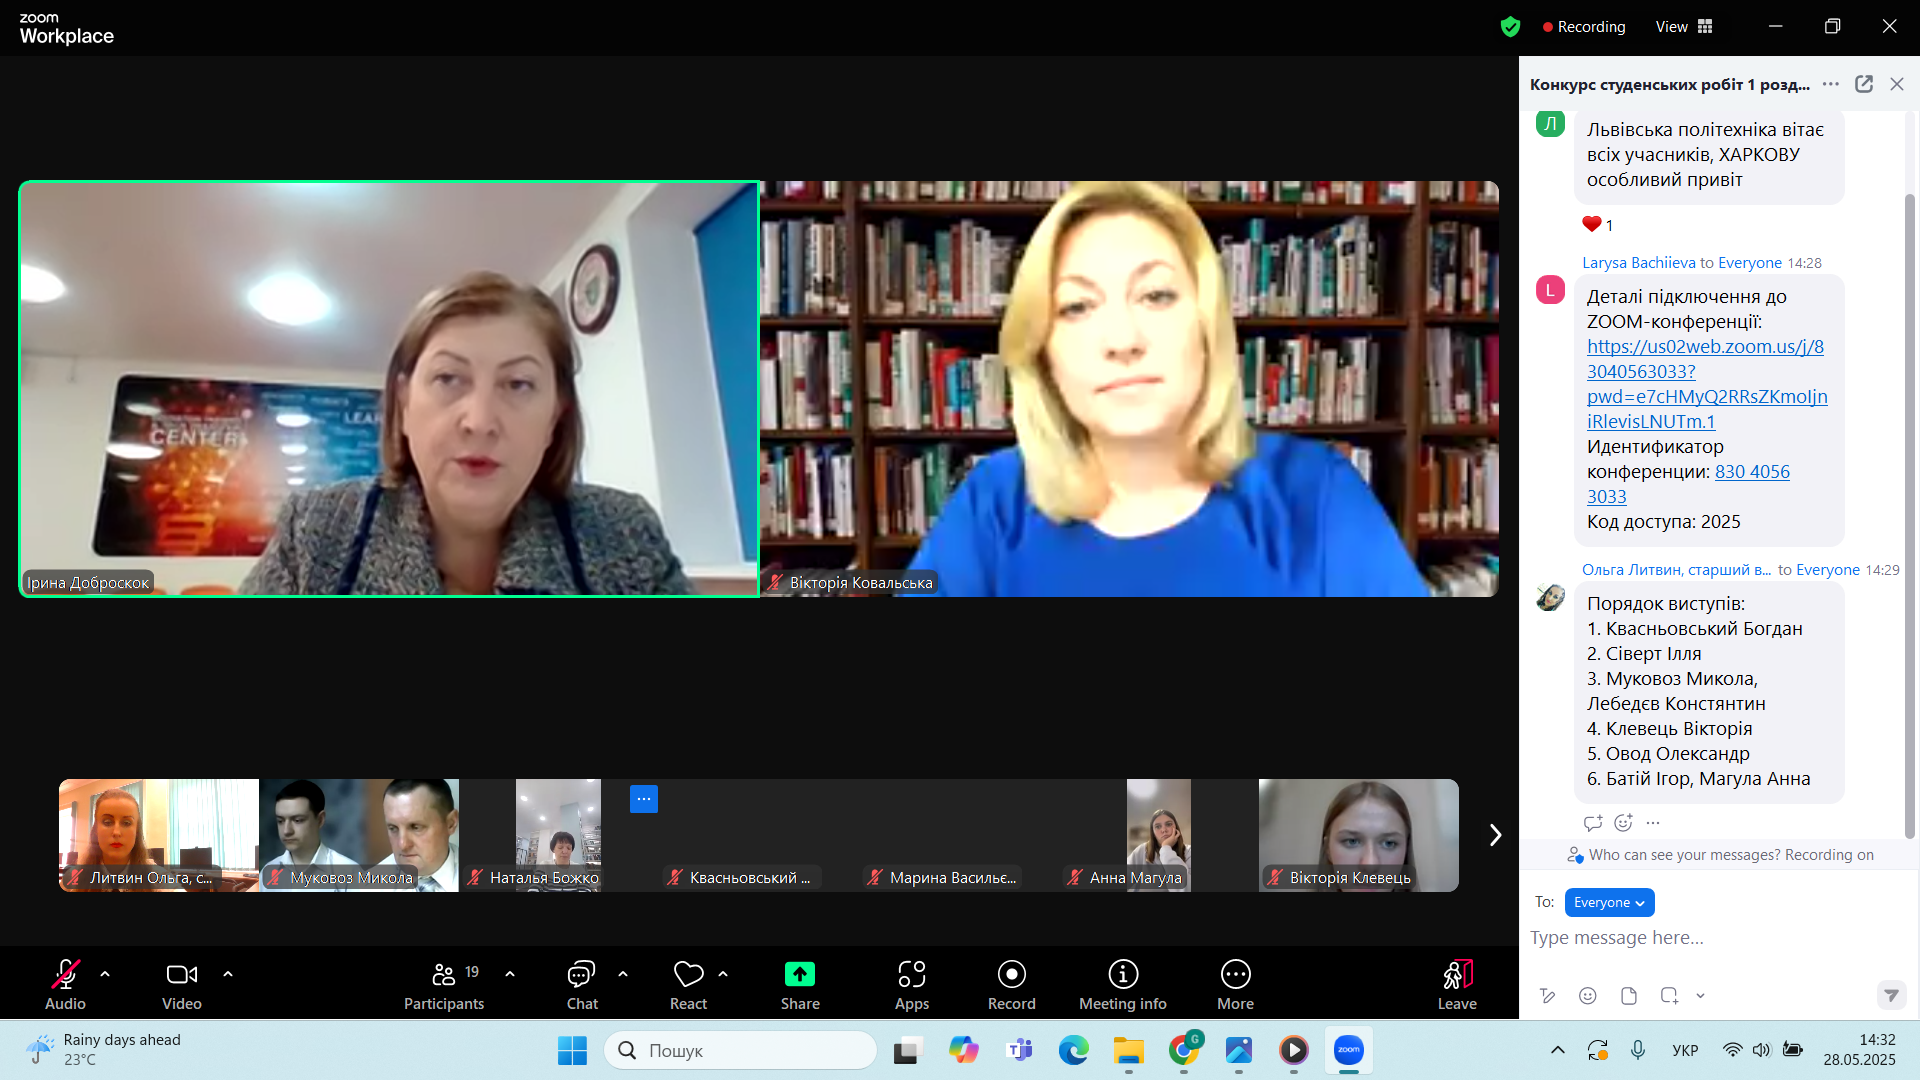Expand reaction options arrow next to React
This screenshot has height=1080, width=1920.
point(723,974)
